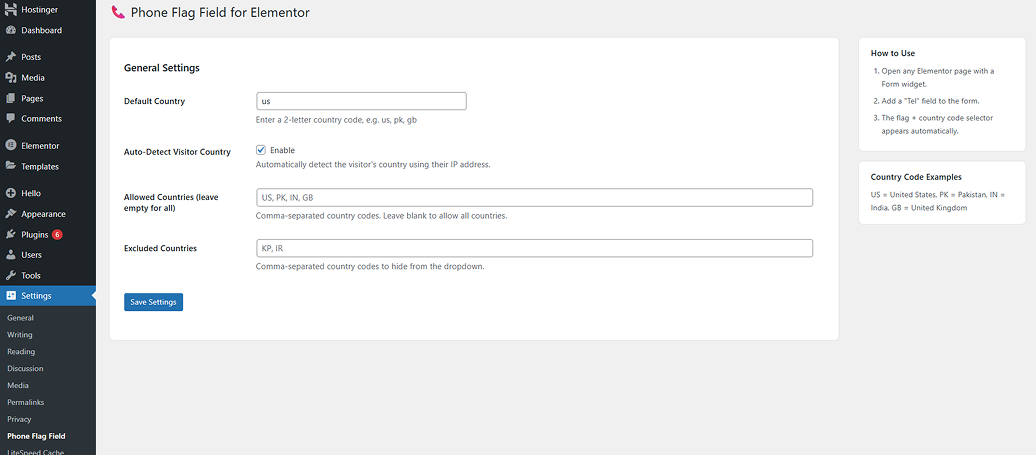
Task: Open Permalinks settings submenu item
Action: pyautogui.click(x=25, y=402)
